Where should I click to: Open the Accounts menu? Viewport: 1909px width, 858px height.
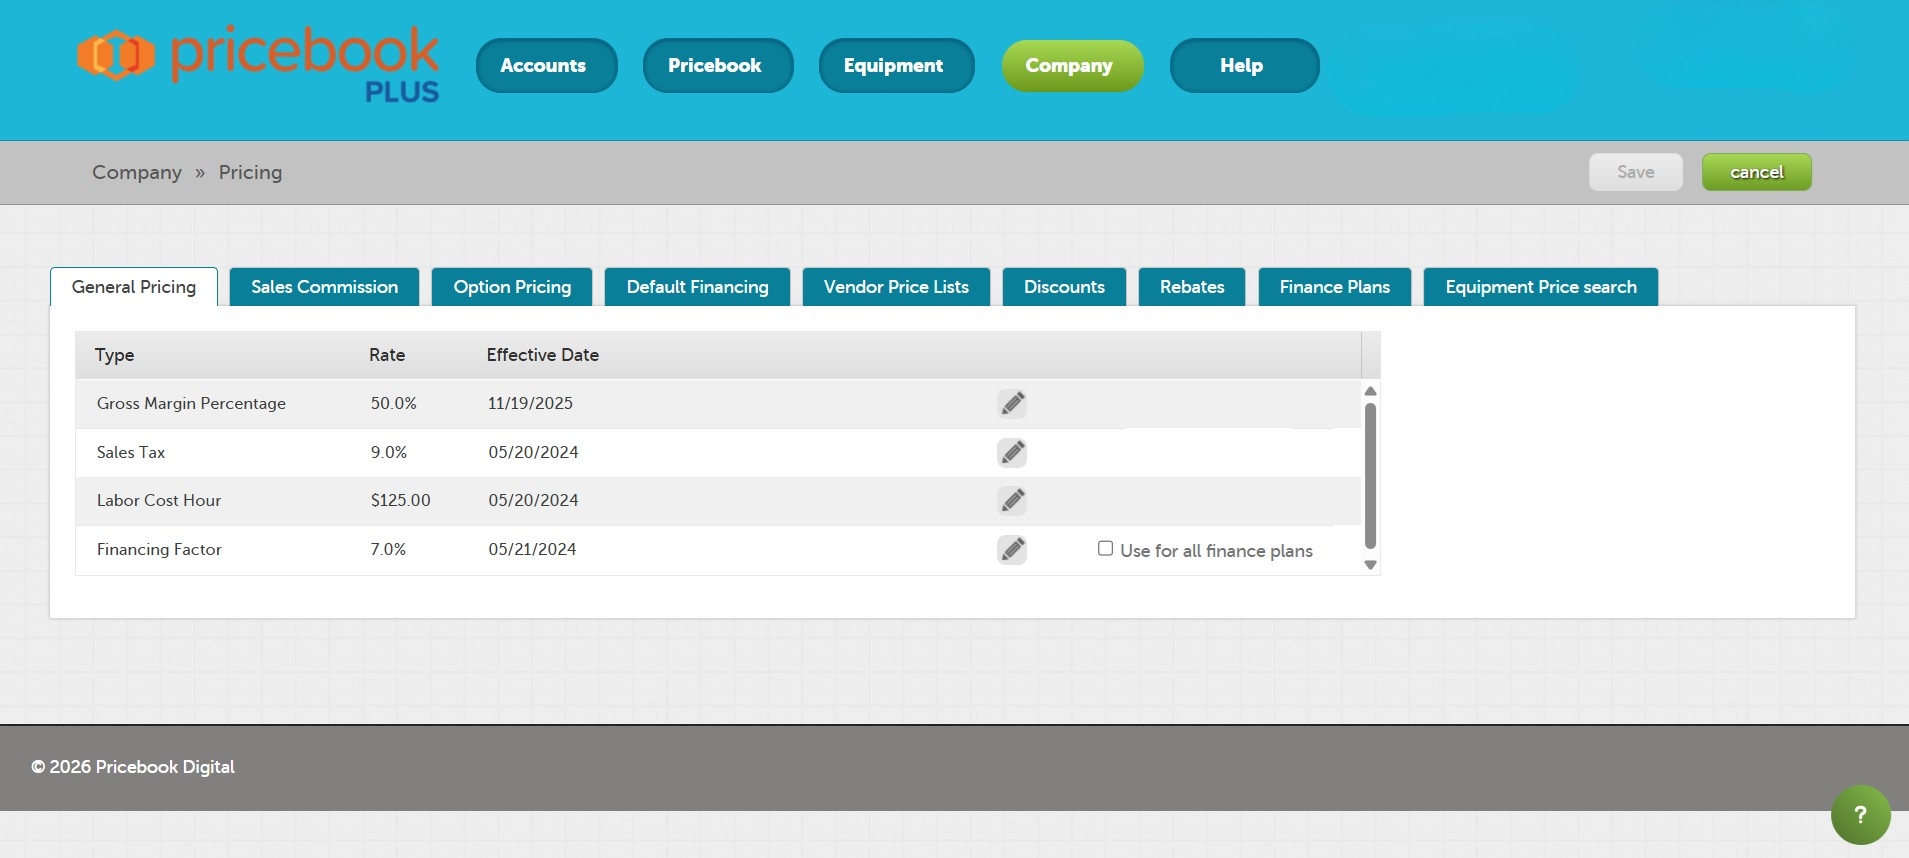pos(543,66)
